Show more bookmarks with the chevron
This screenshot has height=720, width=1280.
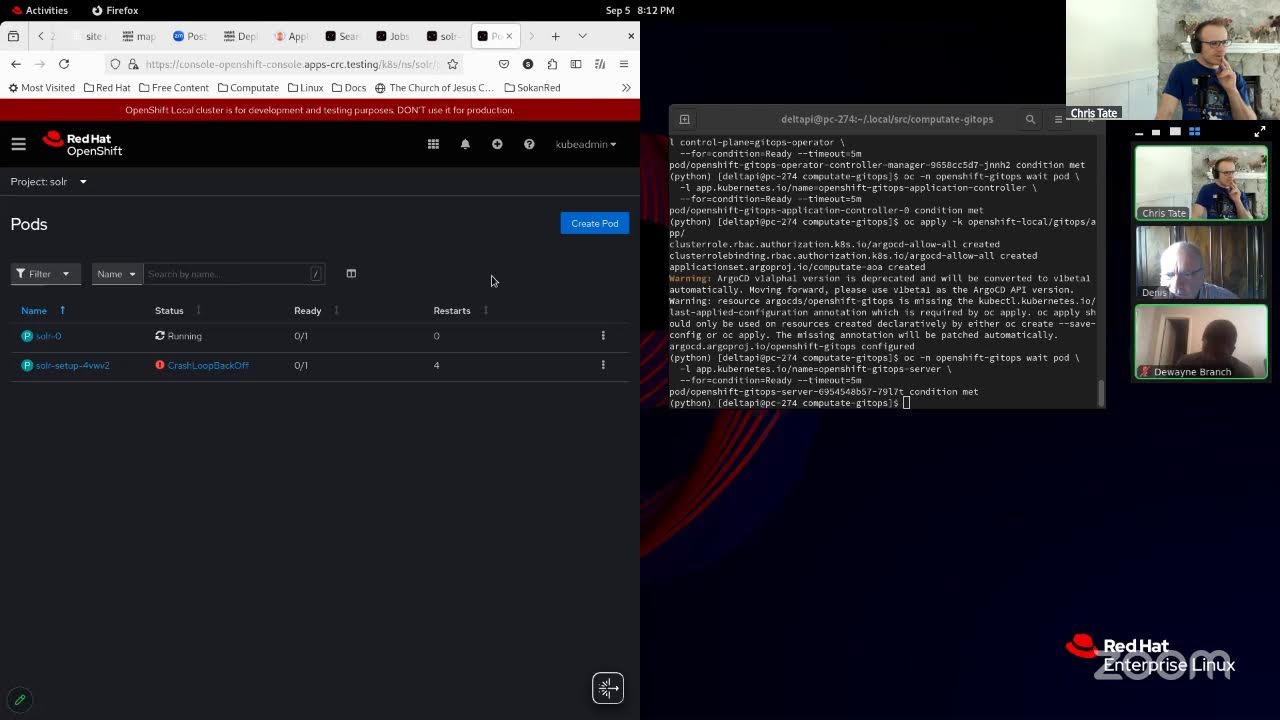click(626, 87)
